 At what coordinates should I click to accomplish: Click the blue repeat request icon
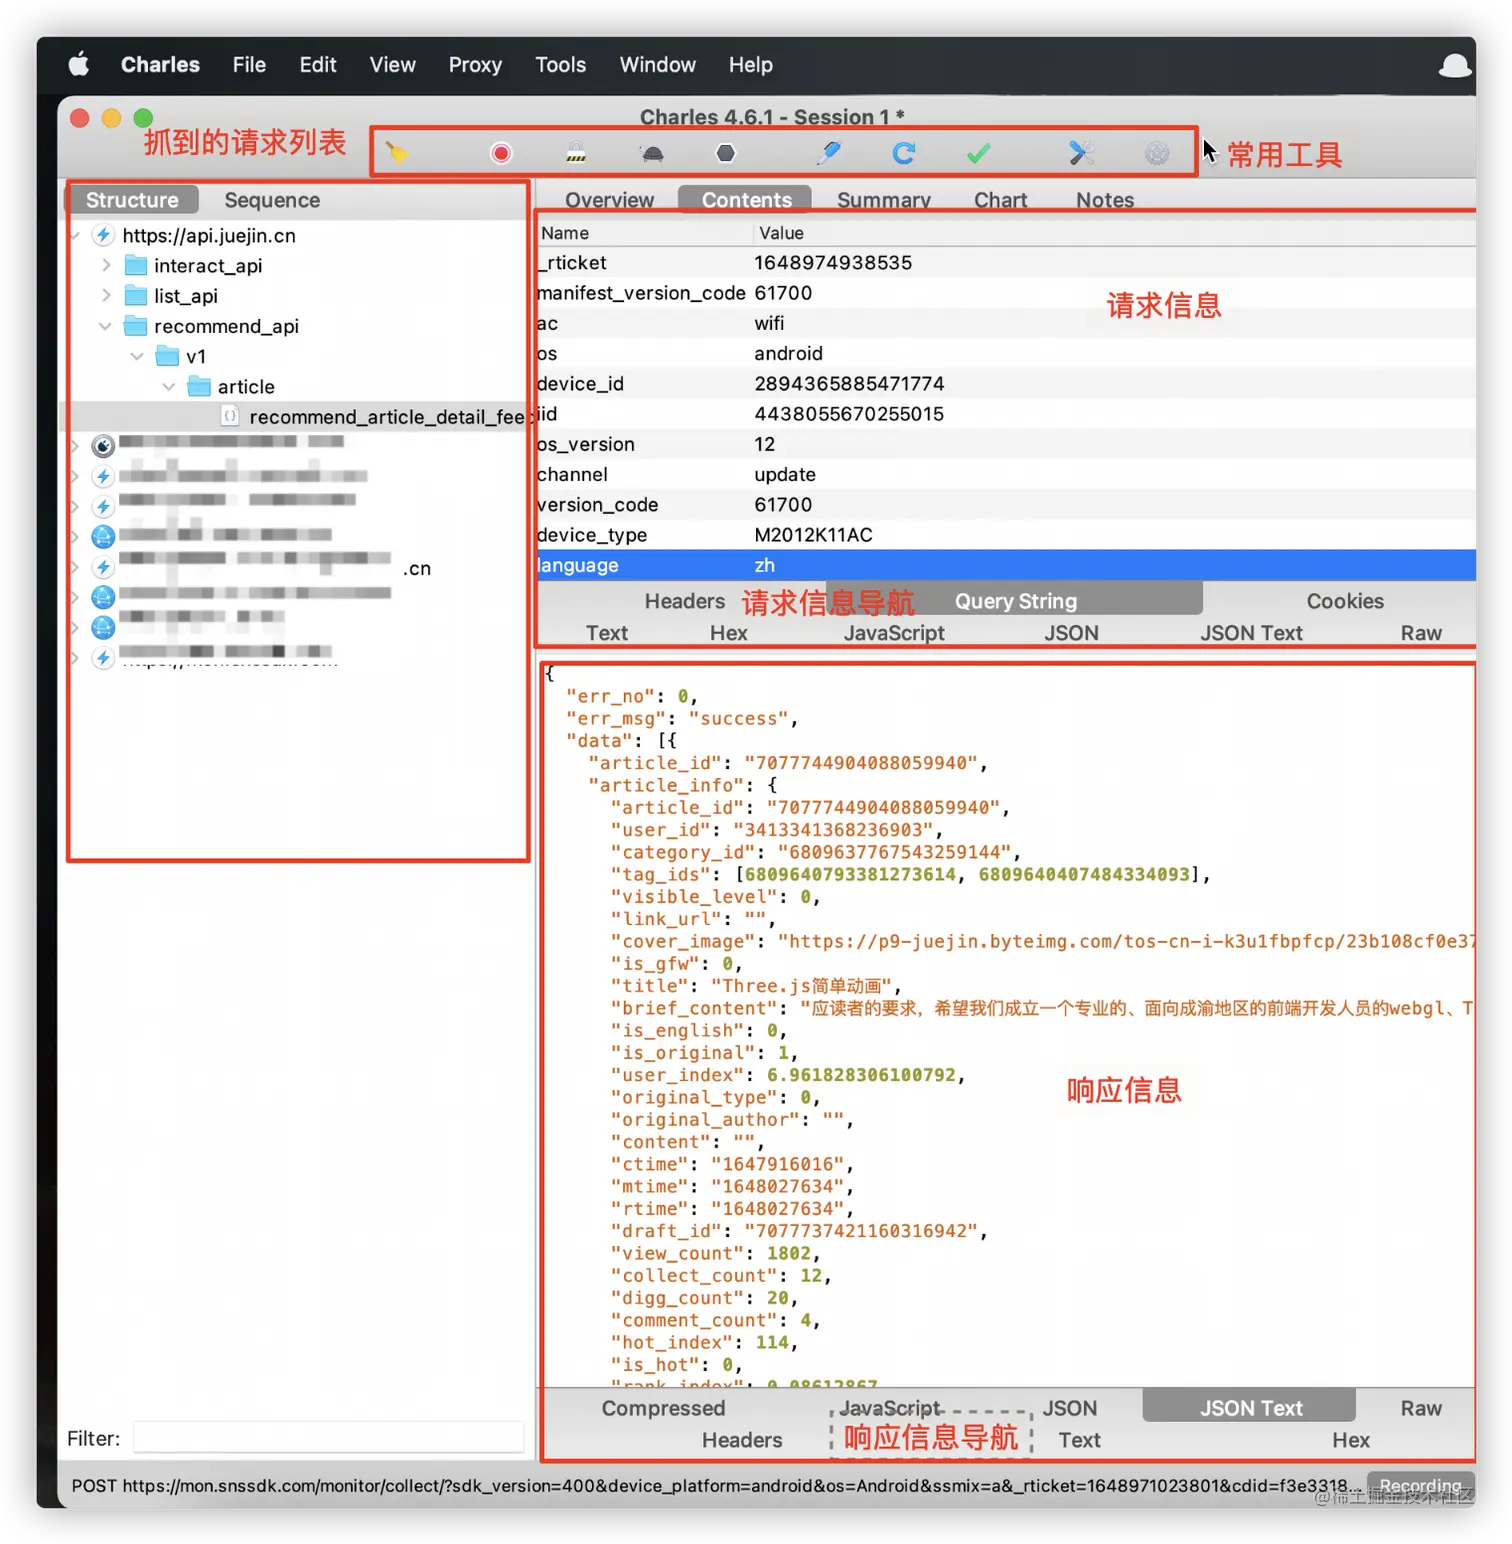[x=904, y=153]
